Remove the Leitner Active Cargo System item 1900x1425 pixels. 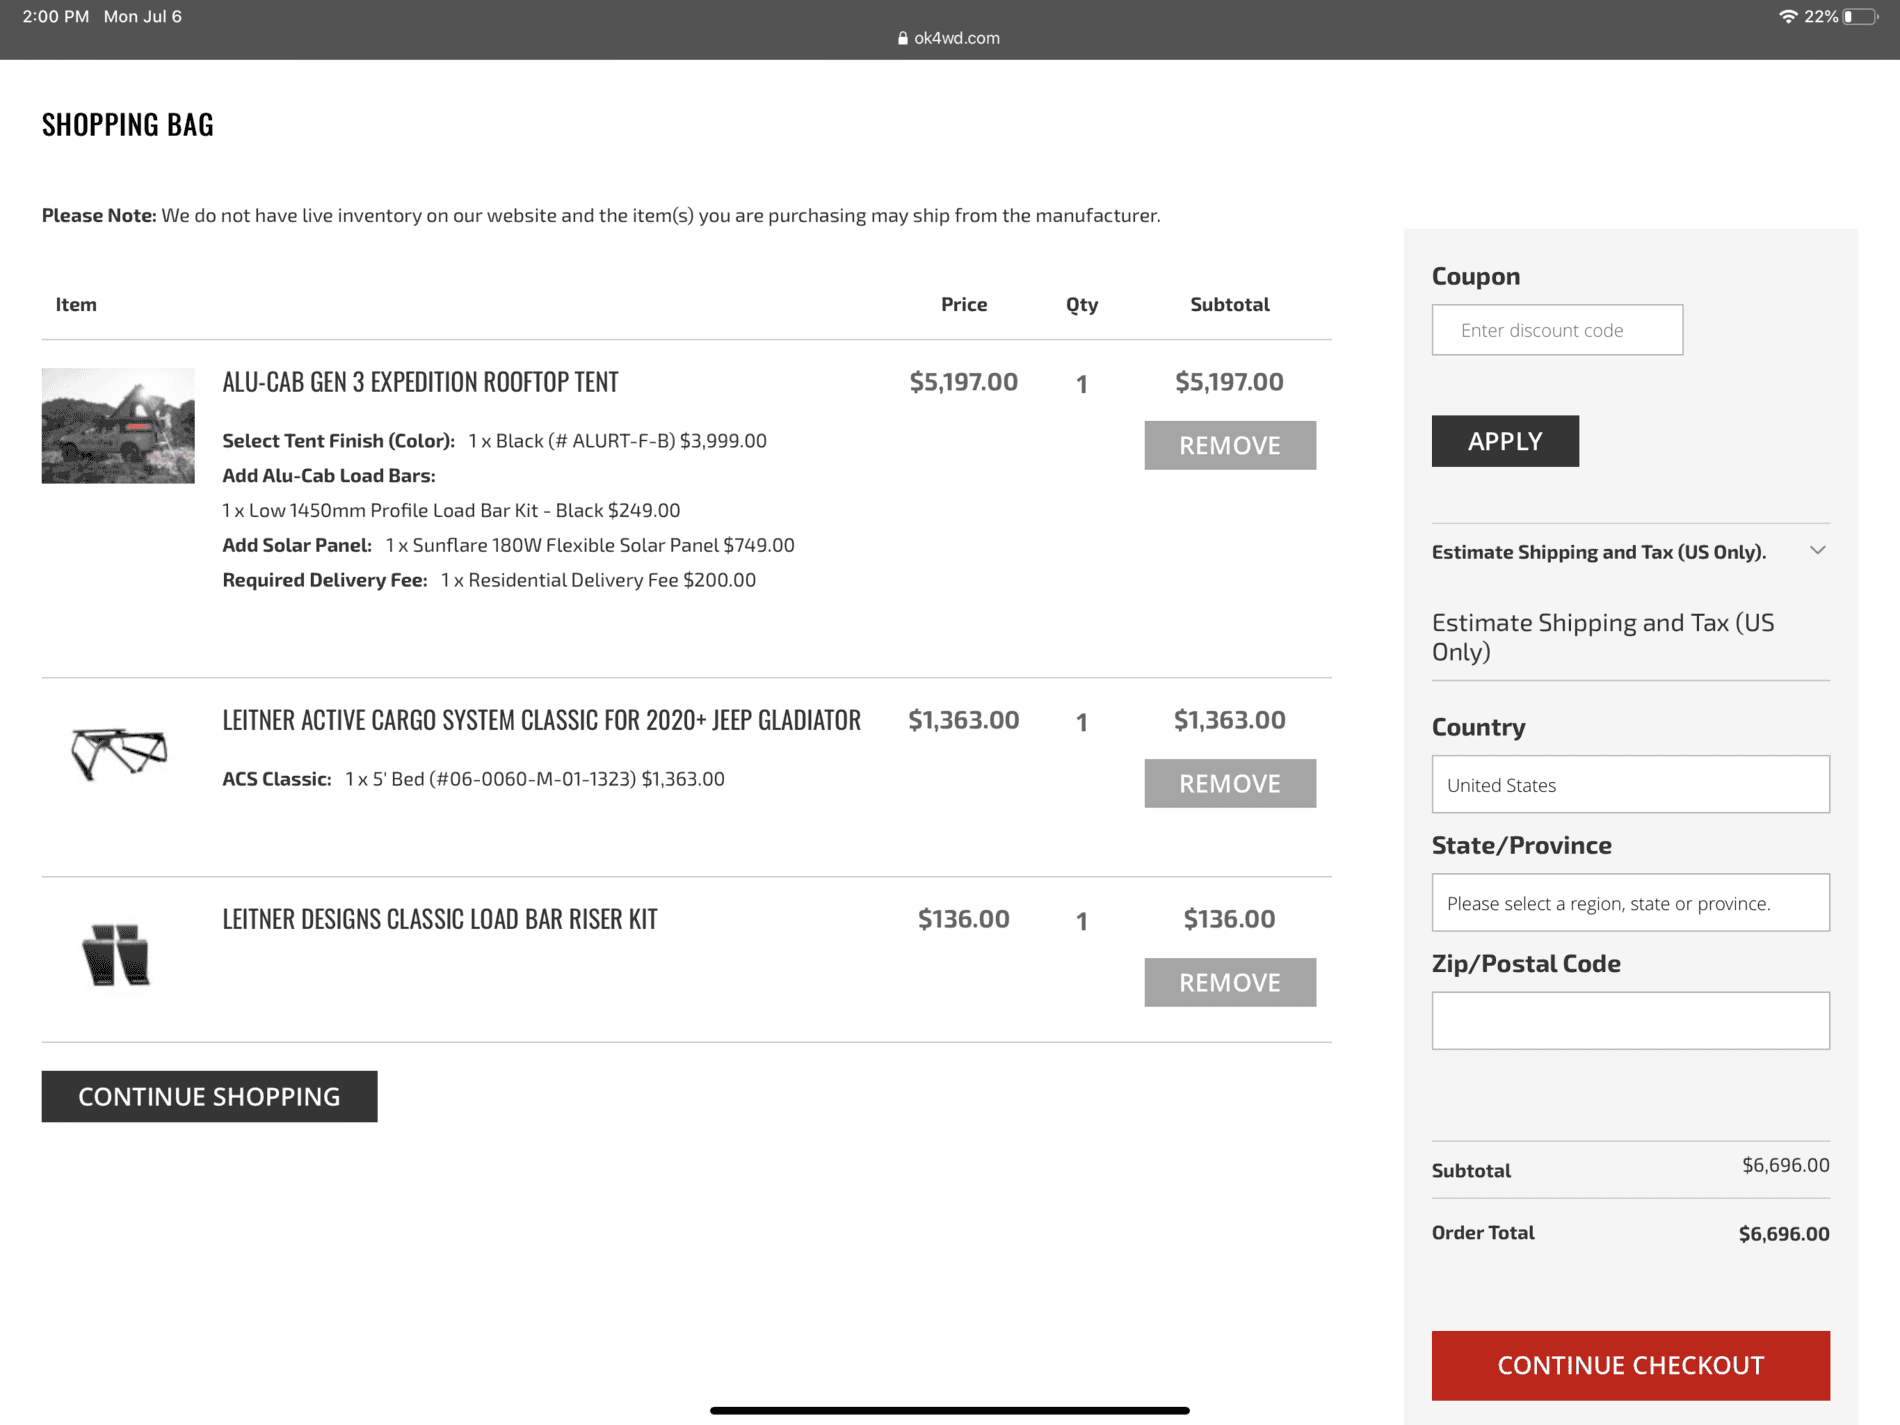tap(1230, 783)
